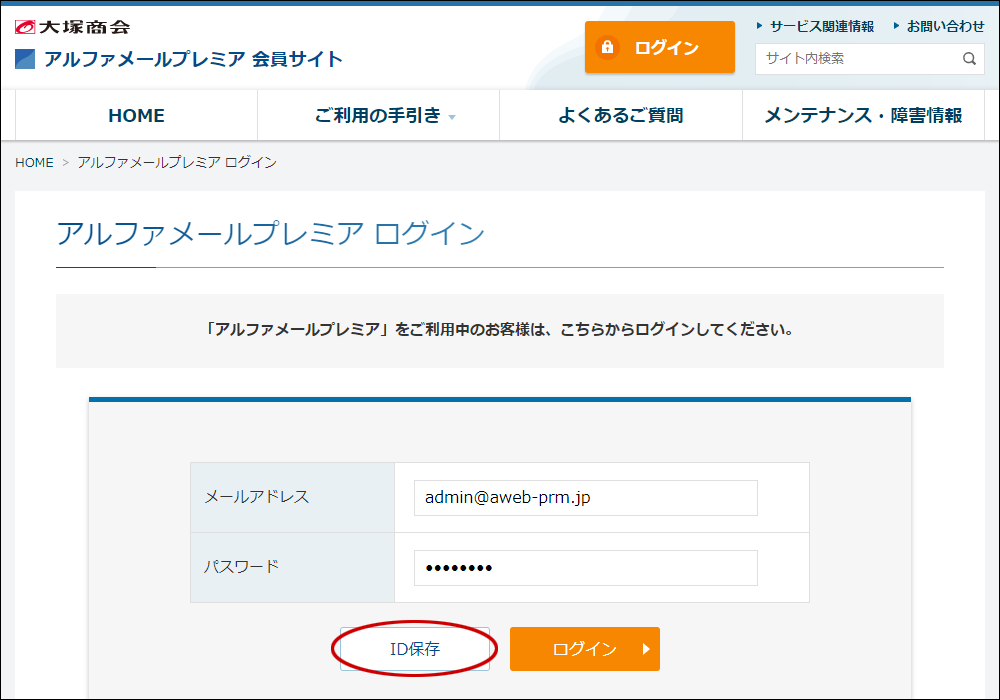
Task: Open the よくあるご質問 tab
Action: click(621, 115)
